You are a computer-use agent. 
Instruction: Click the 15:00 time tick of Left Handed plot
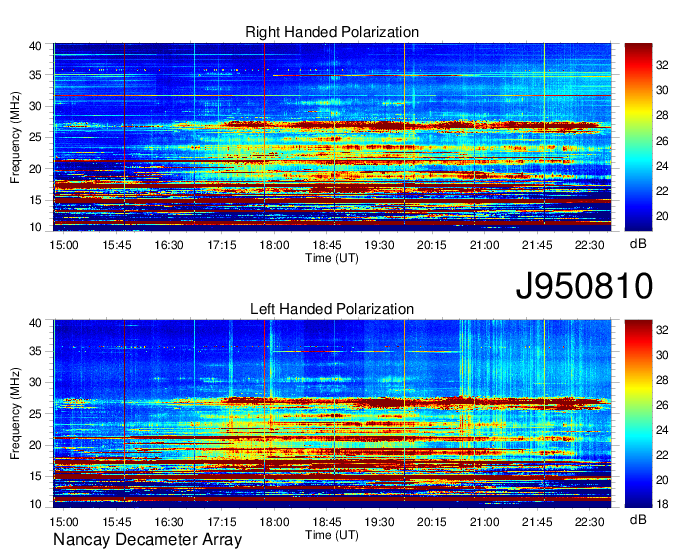coord(64,522)
